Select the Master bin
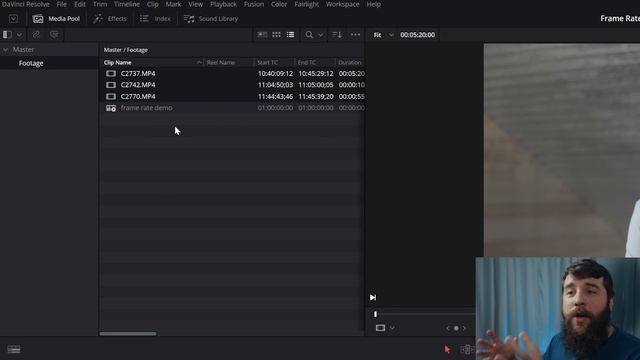Screen dimensions: 640x360 (23, 49)
